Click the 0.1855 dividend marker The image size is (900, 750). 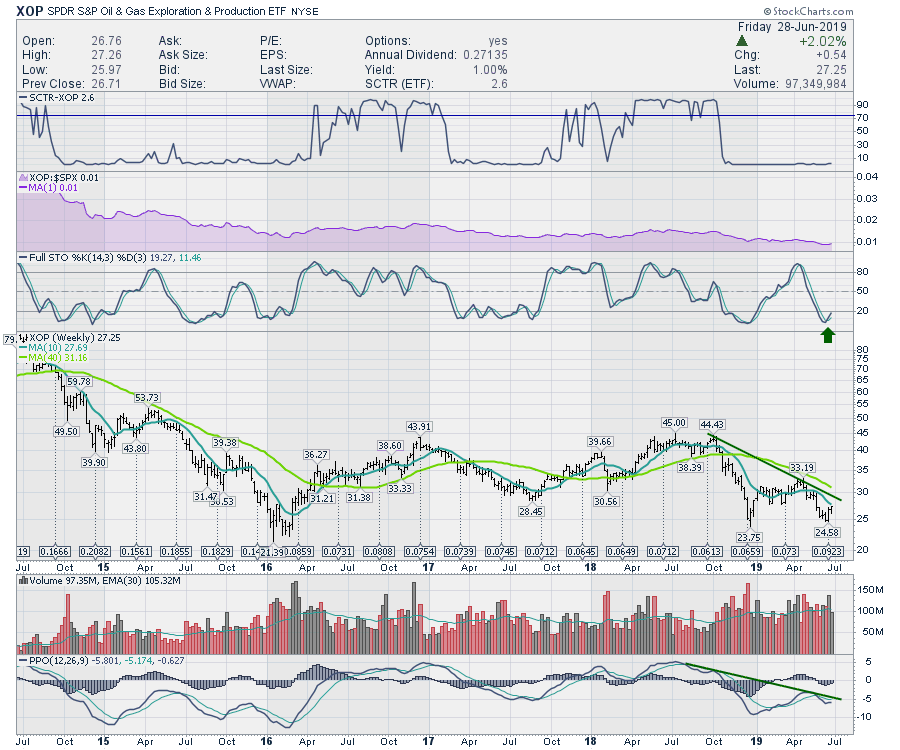pos(176,551)
